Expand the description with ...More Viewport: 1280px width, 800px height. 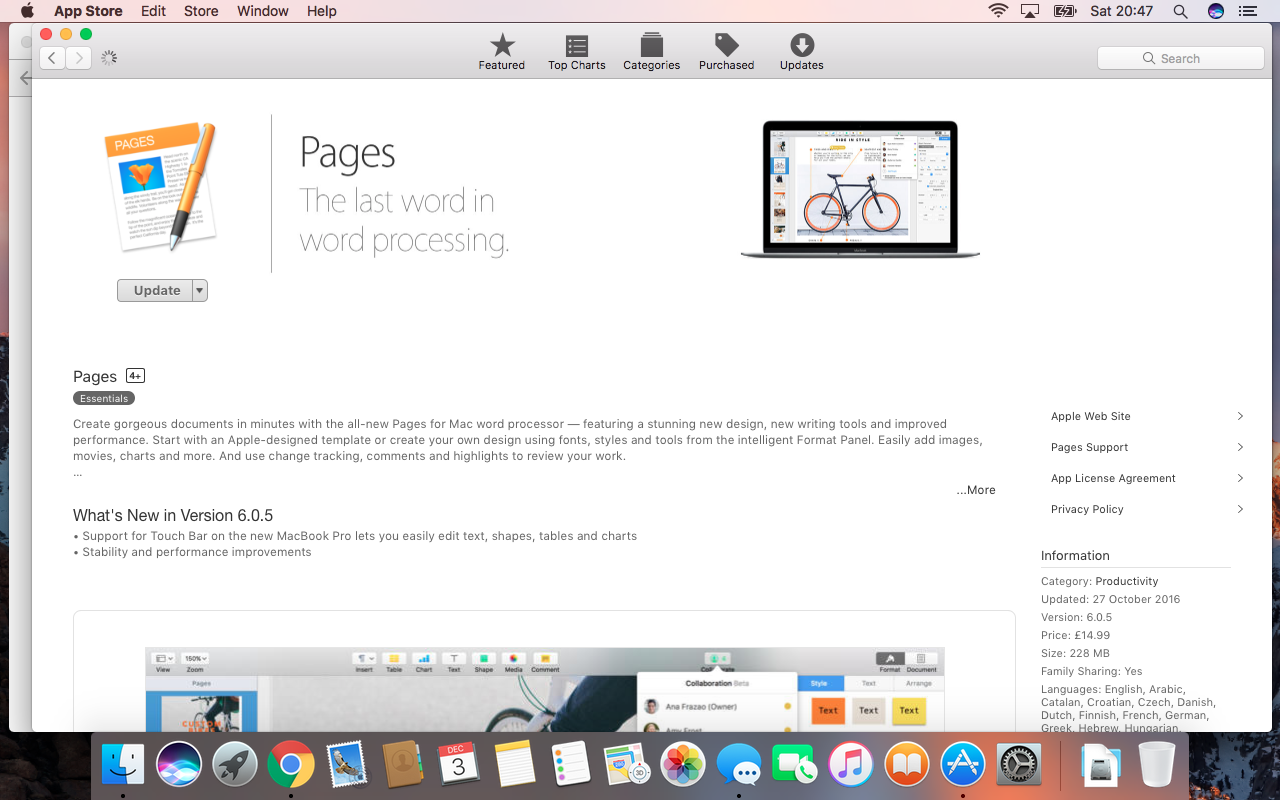[x=976, y=490]
